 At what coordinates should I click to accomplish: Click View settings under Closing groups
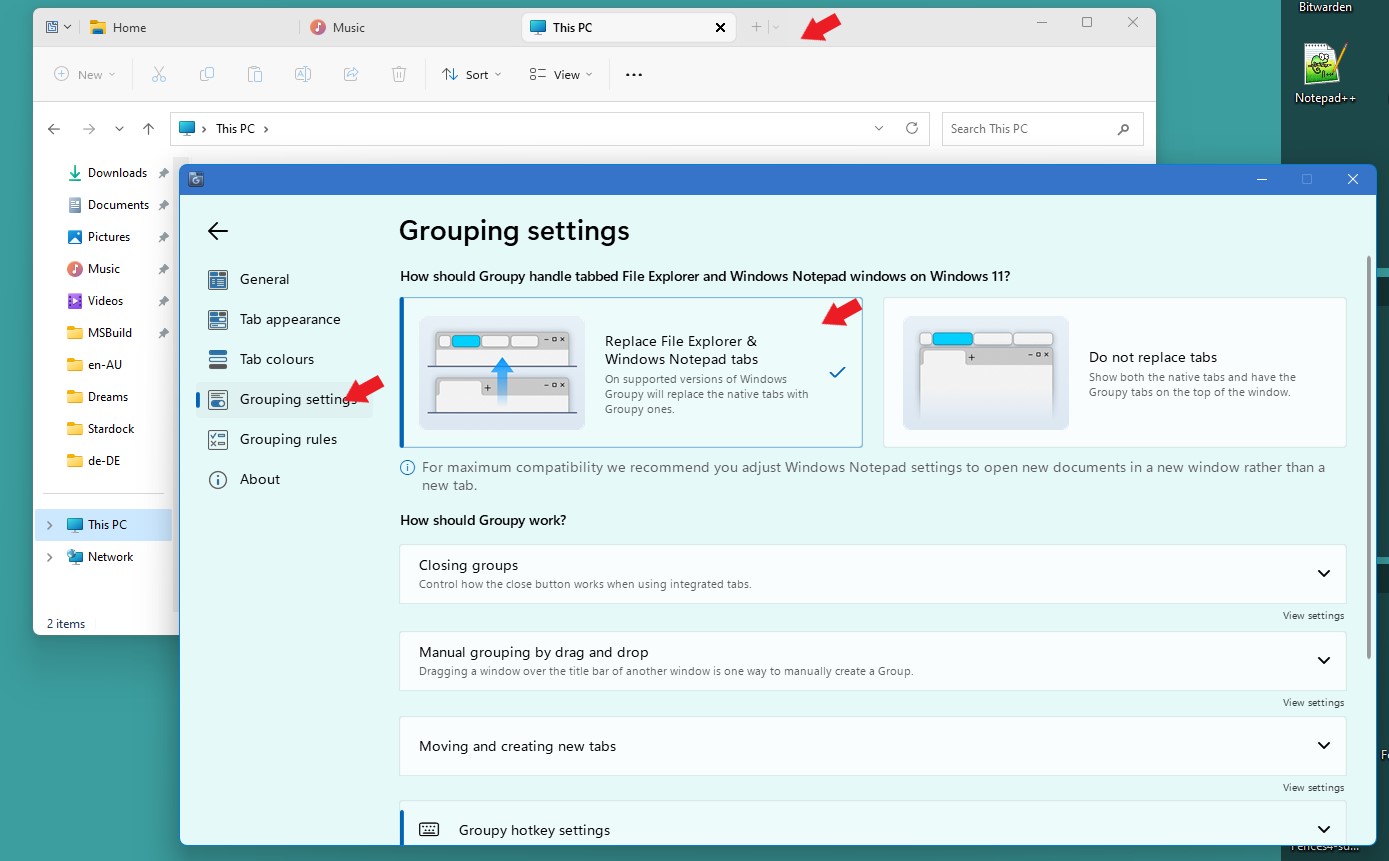pos(1313,616)
